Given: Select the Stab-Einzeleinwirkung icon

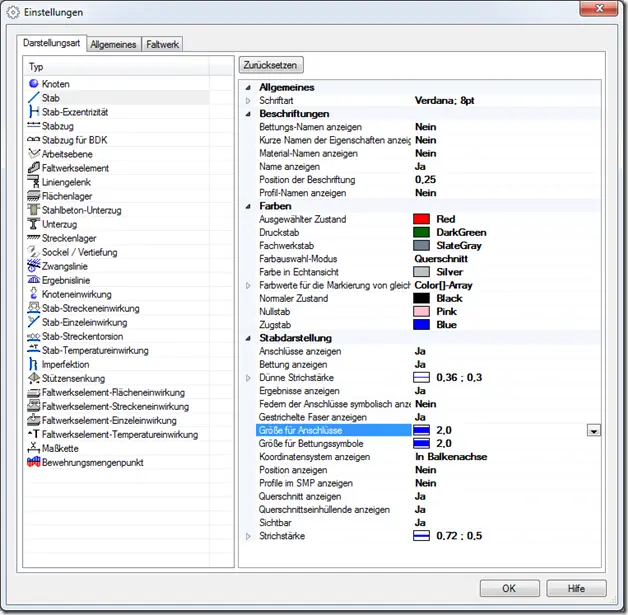Looking at the screenshot, I should click(34, 322).
